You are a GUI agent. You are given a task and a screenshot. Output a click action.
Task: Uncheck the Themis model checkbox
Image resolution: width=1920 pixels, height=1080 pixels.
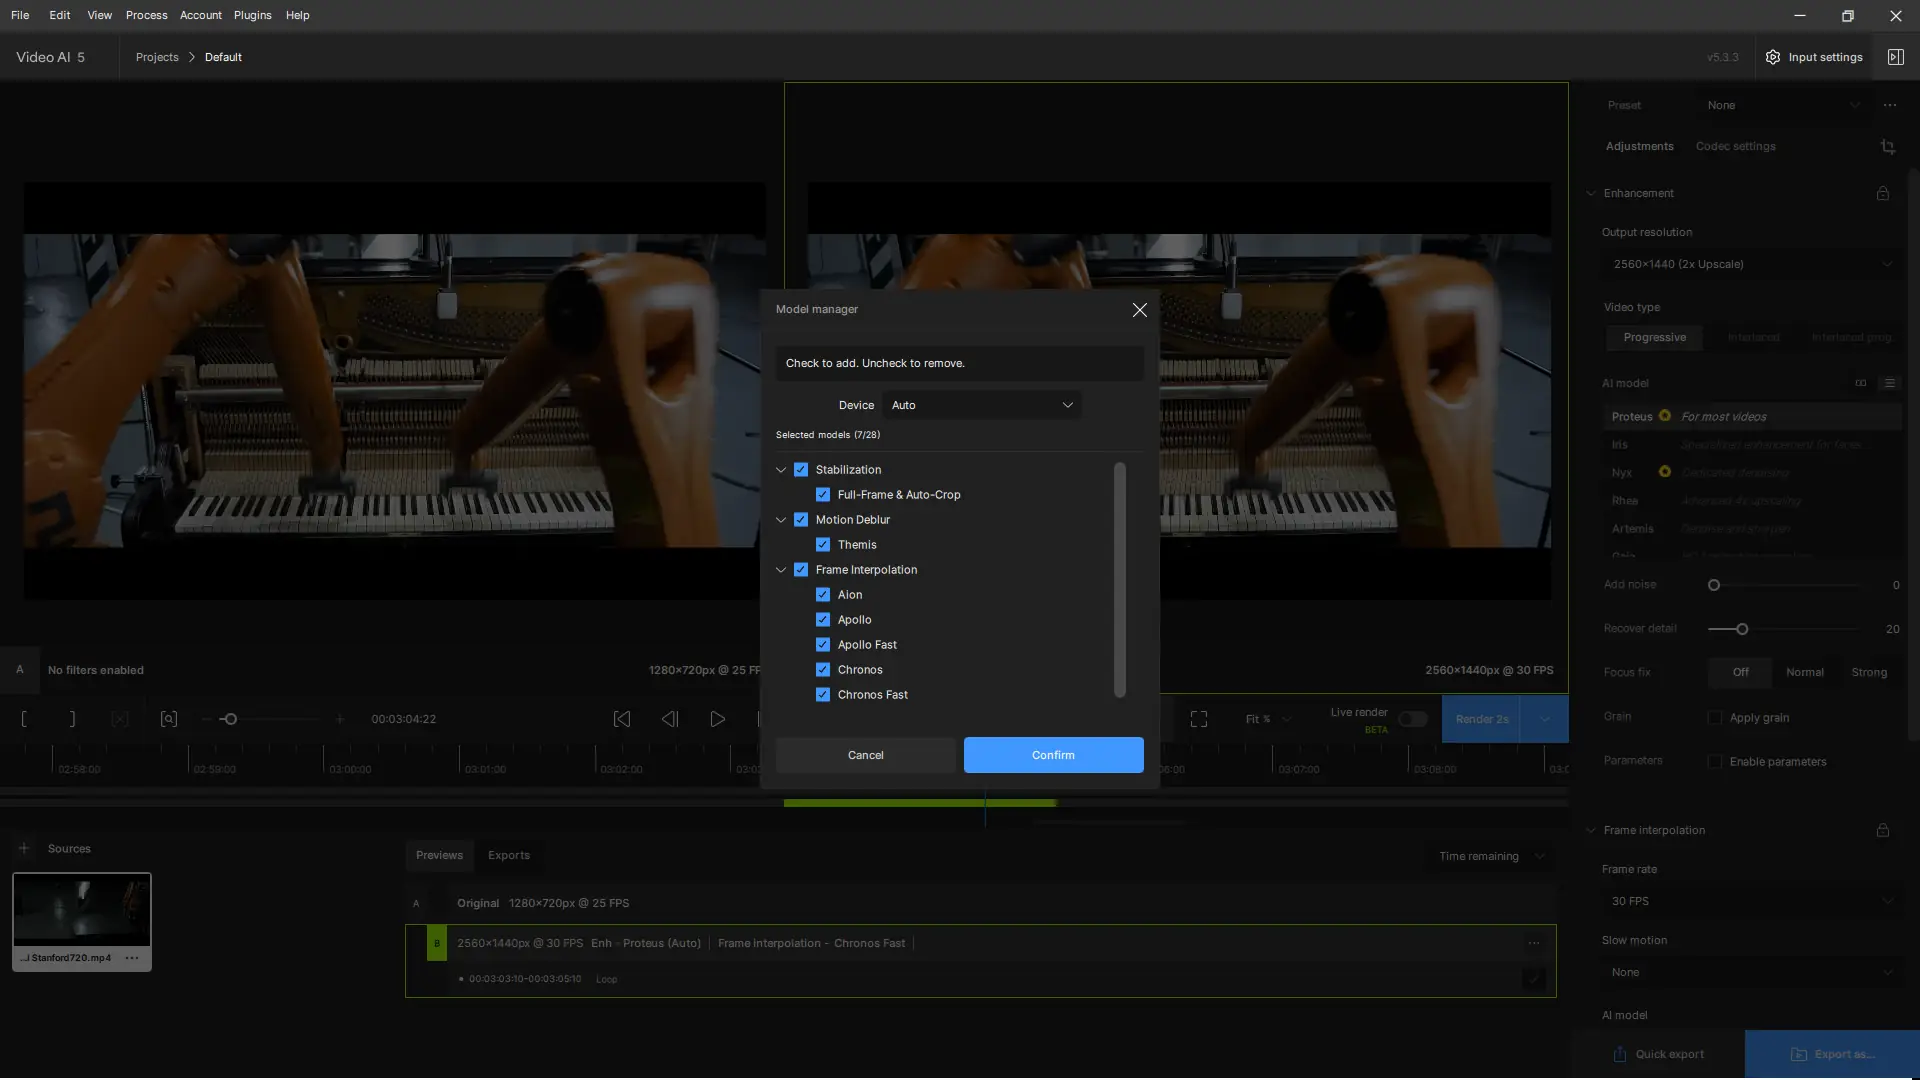823,545
